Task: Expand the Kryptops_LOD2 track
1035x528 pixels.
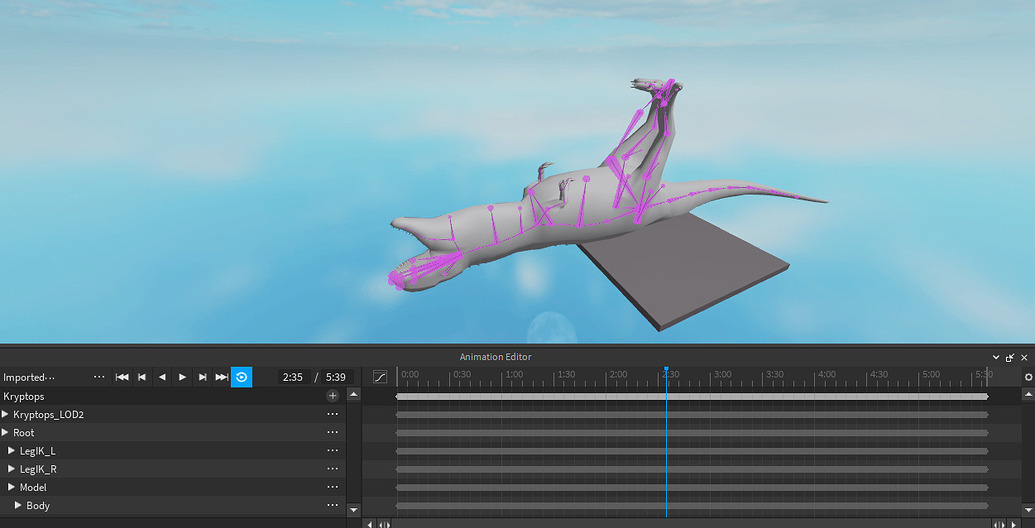Action: (x=5, y=414)
